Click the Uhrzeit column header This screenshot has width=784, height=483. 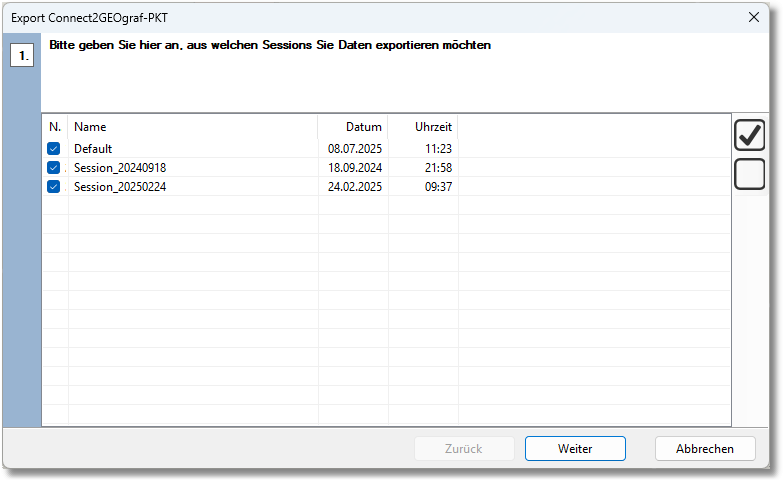(433, 127)
